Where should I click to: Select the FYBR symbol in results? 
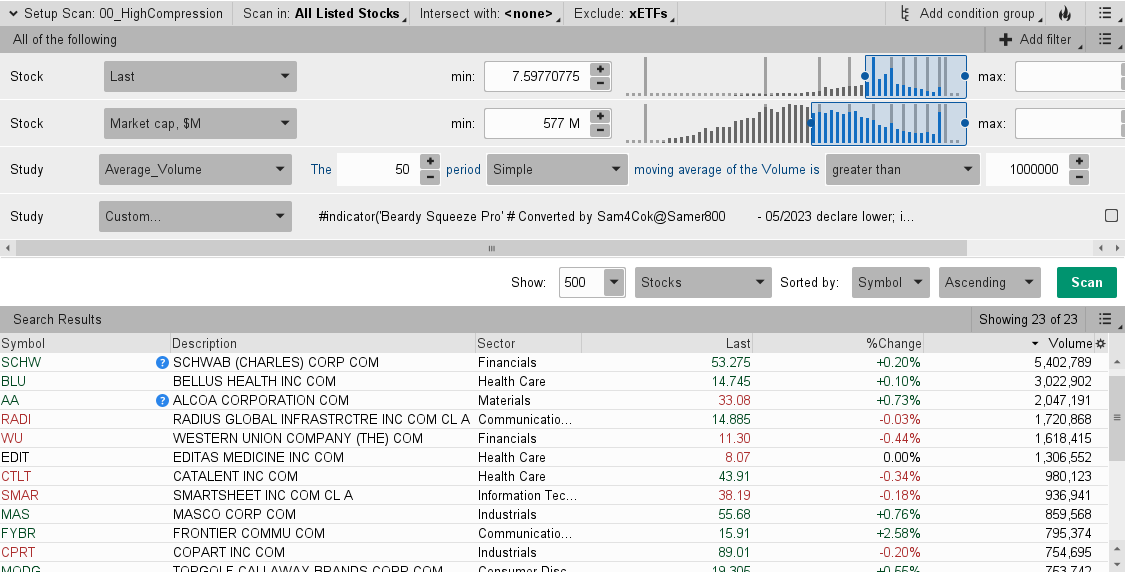(18, 533)
